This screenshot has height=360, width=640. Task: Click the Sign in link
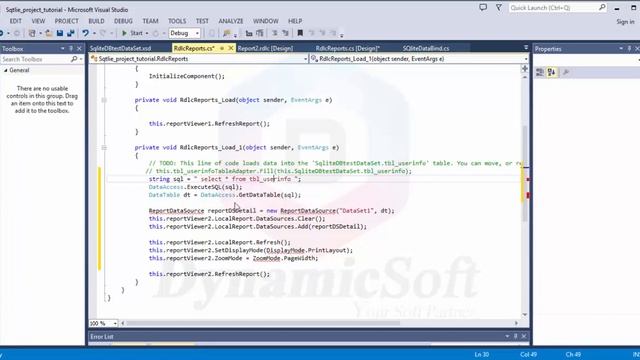pyautogui.click(x=625, y=22)
